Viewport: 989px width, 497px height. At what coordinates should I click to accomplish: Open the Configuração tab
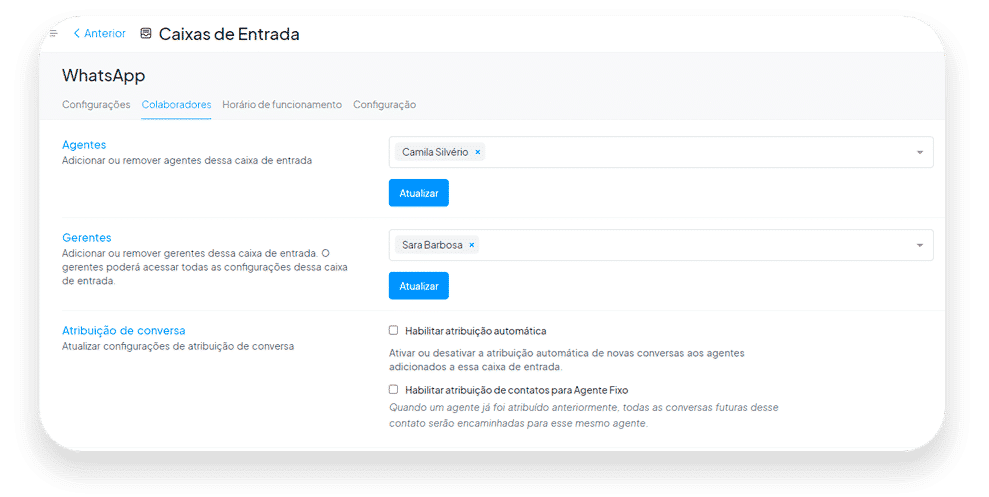tap(384, 105)
